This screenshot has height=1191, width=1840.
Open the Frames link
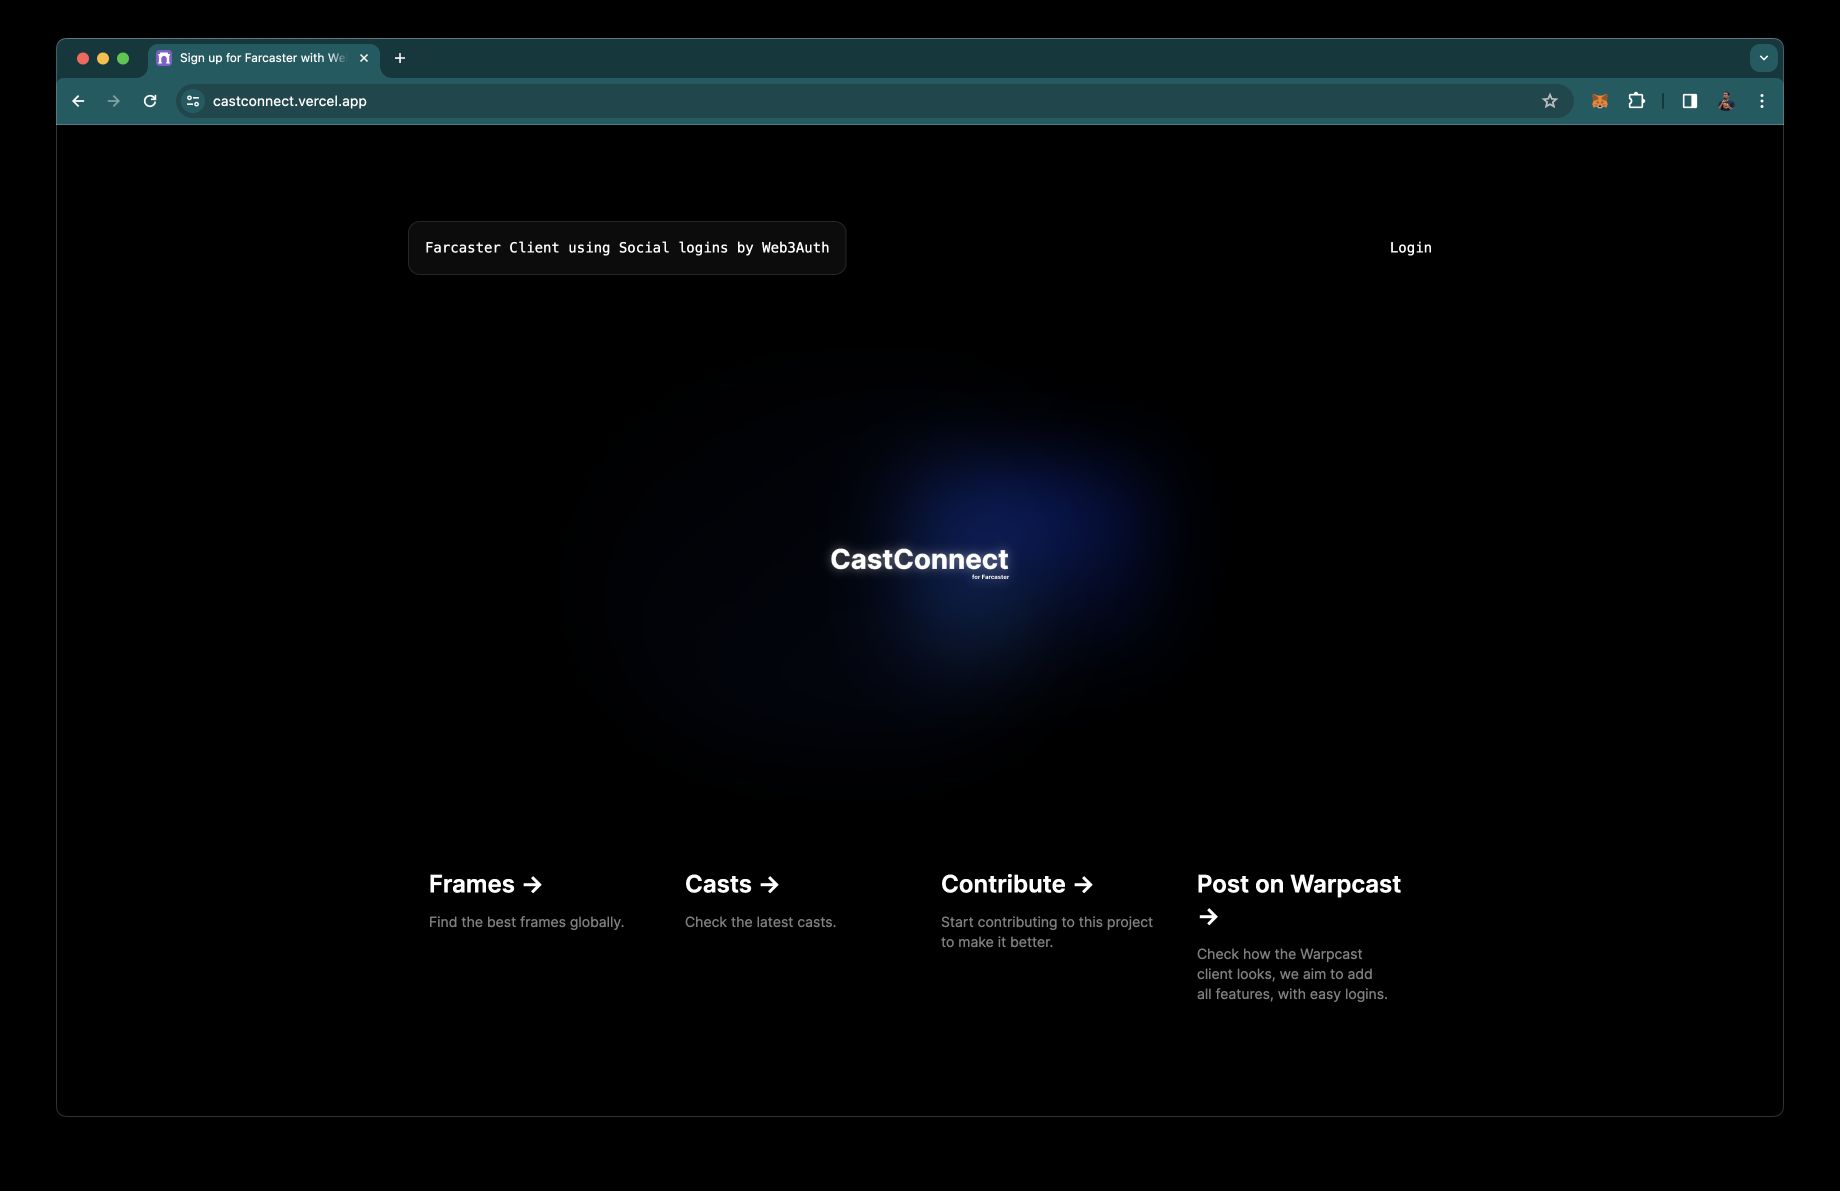(486, 884)
